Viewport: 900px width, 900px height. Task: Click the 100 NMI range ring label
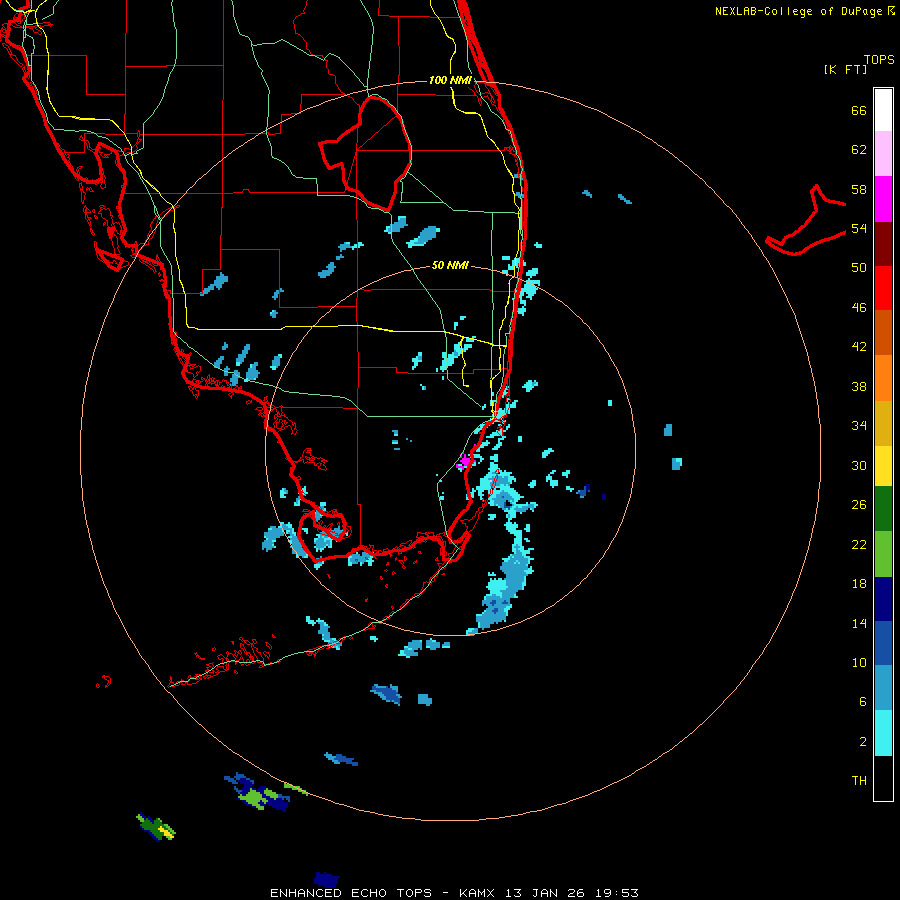point(450,80)
